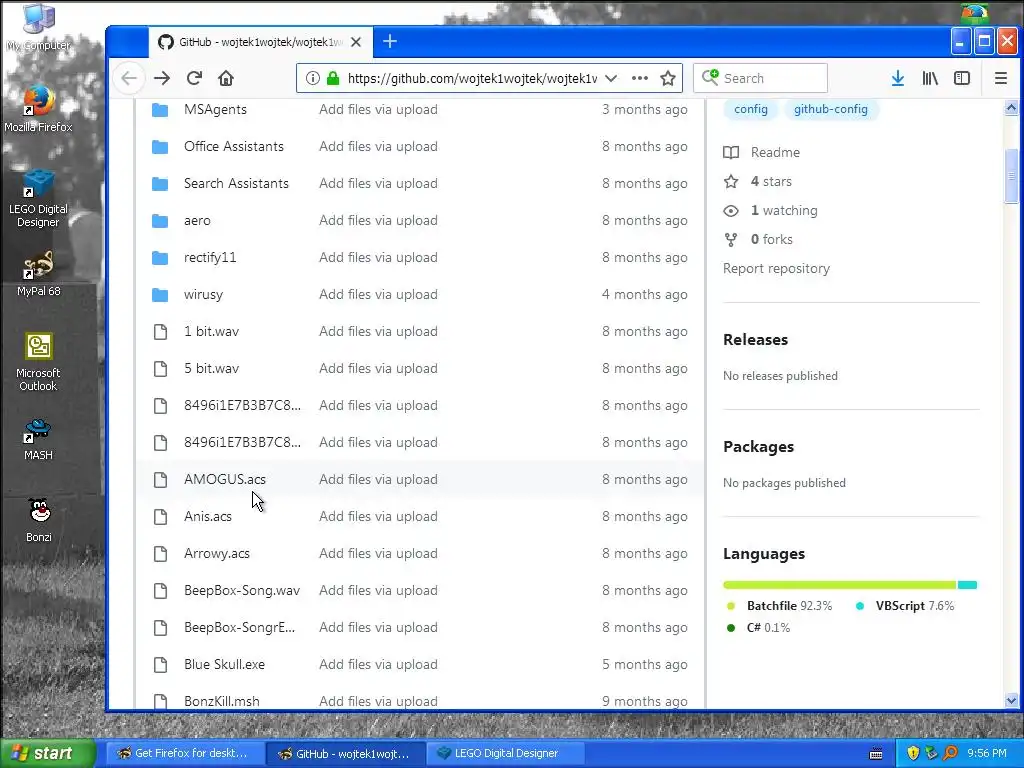The image size is (1024, 768).
Task: Open the aero folder
Action: tap(197, 221)
